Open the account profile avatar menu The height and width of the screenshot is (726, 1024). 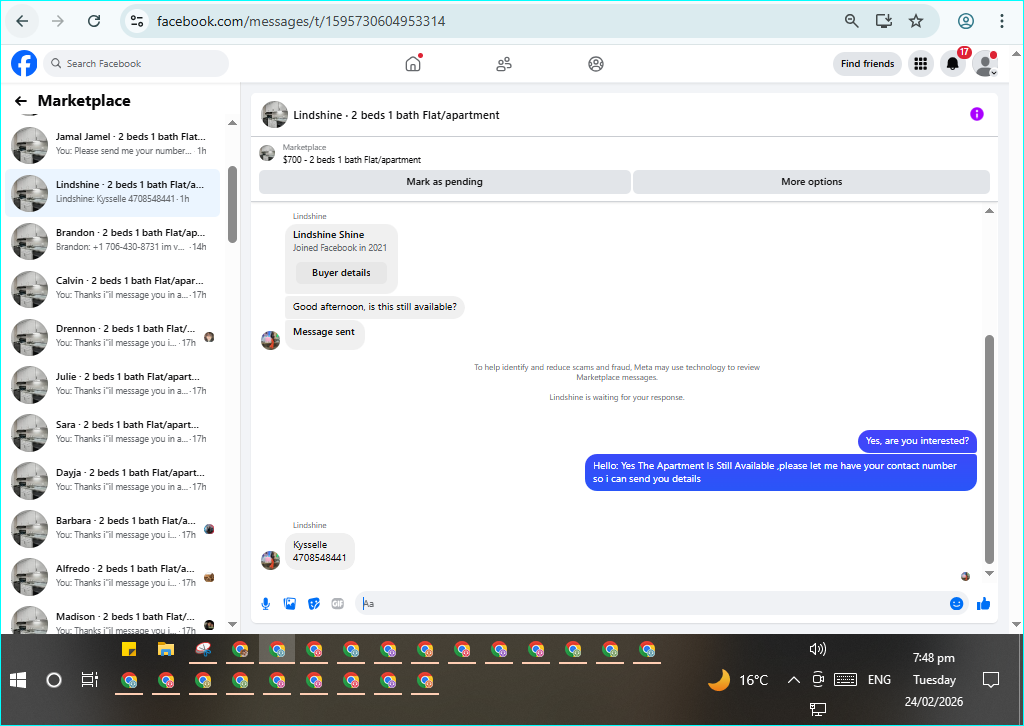(x=985, y=63)
